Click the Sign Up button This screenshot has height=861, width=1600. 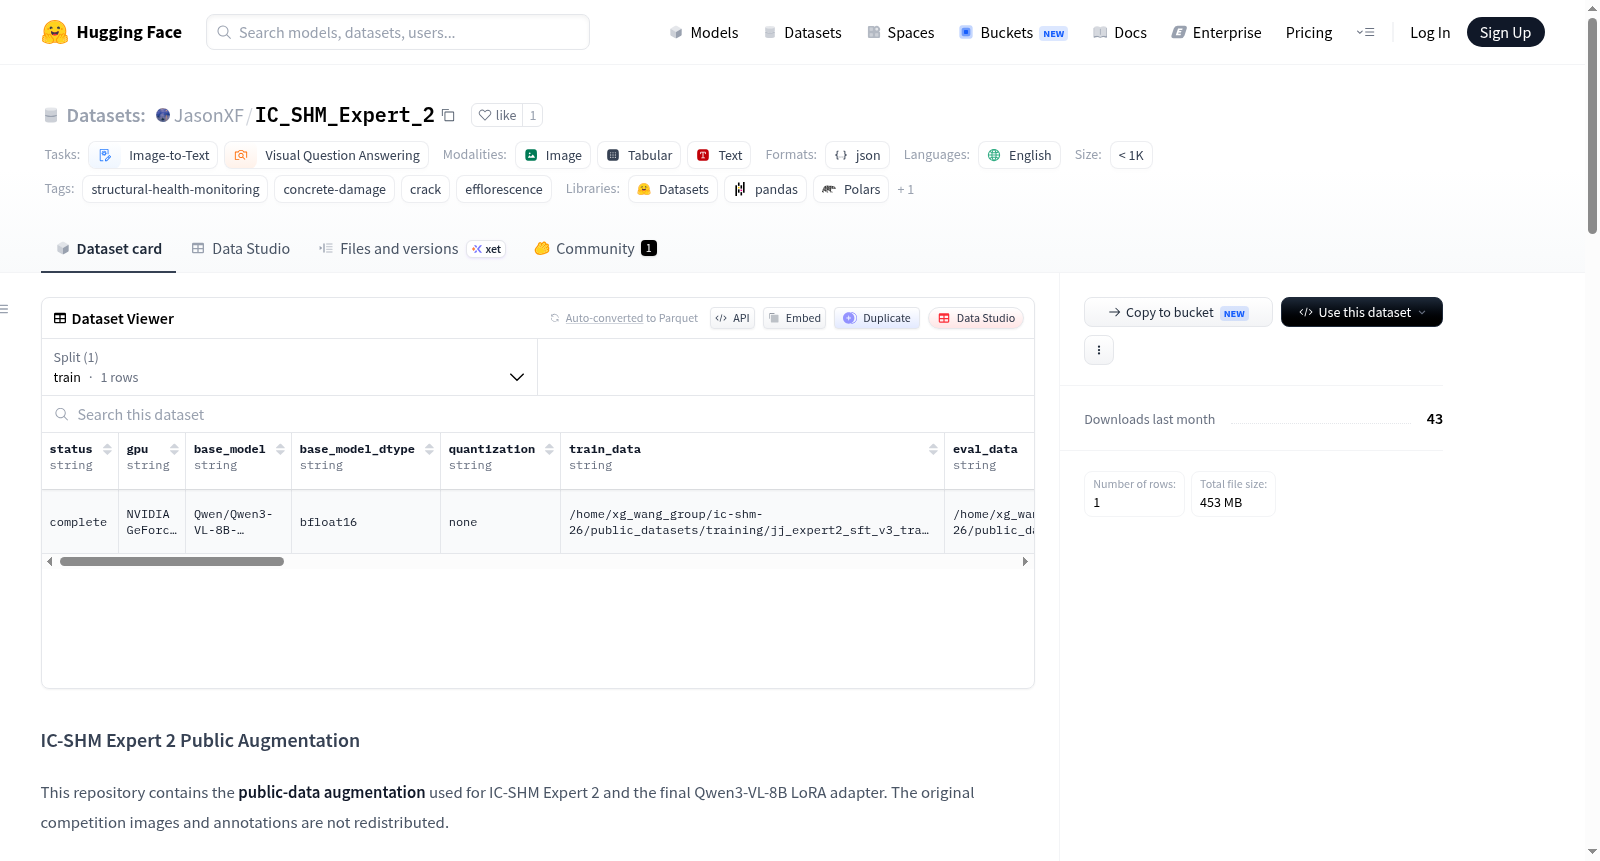point(1505,32)
